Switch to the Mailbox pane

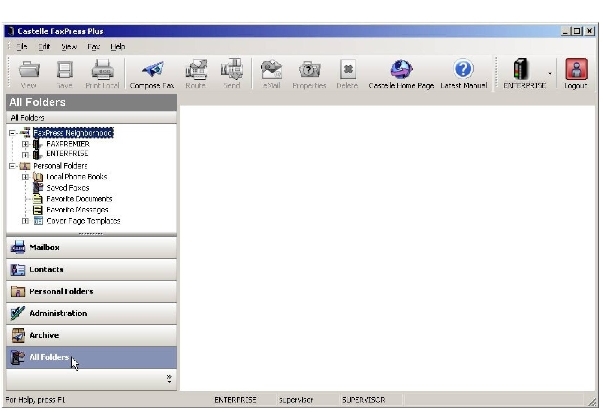(x=92, y=247)
